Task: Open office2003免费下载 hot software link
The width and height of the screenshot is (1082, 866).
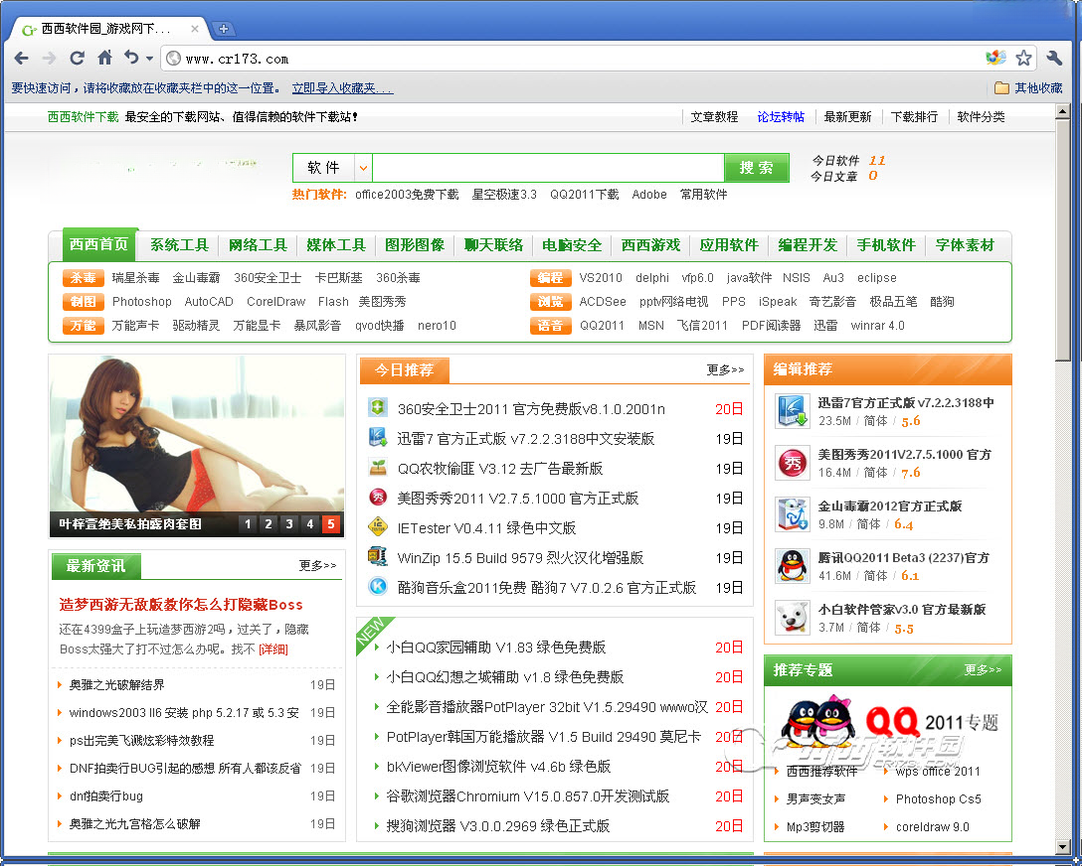Action: 406,195
